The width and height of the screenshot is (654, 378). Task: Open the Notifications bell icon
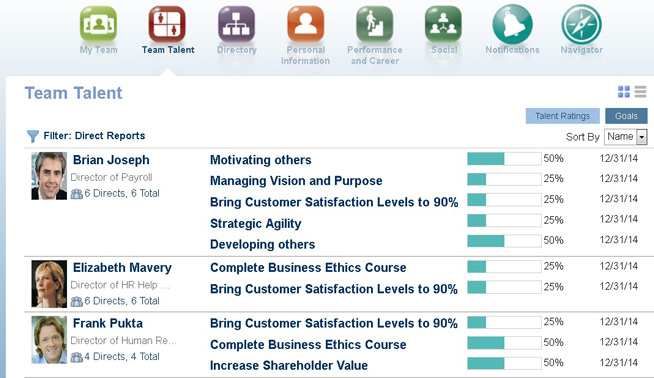click(x=513, y=24)
